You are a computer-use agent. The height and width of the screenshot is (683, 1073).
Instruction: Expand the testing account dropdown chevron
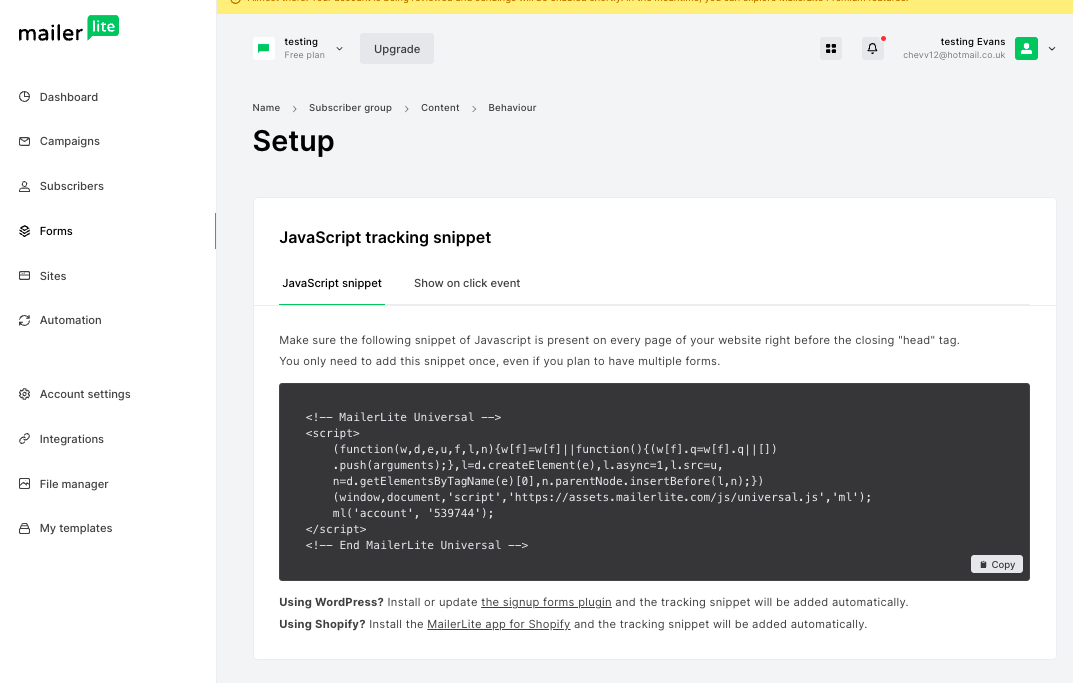point(339,49)
